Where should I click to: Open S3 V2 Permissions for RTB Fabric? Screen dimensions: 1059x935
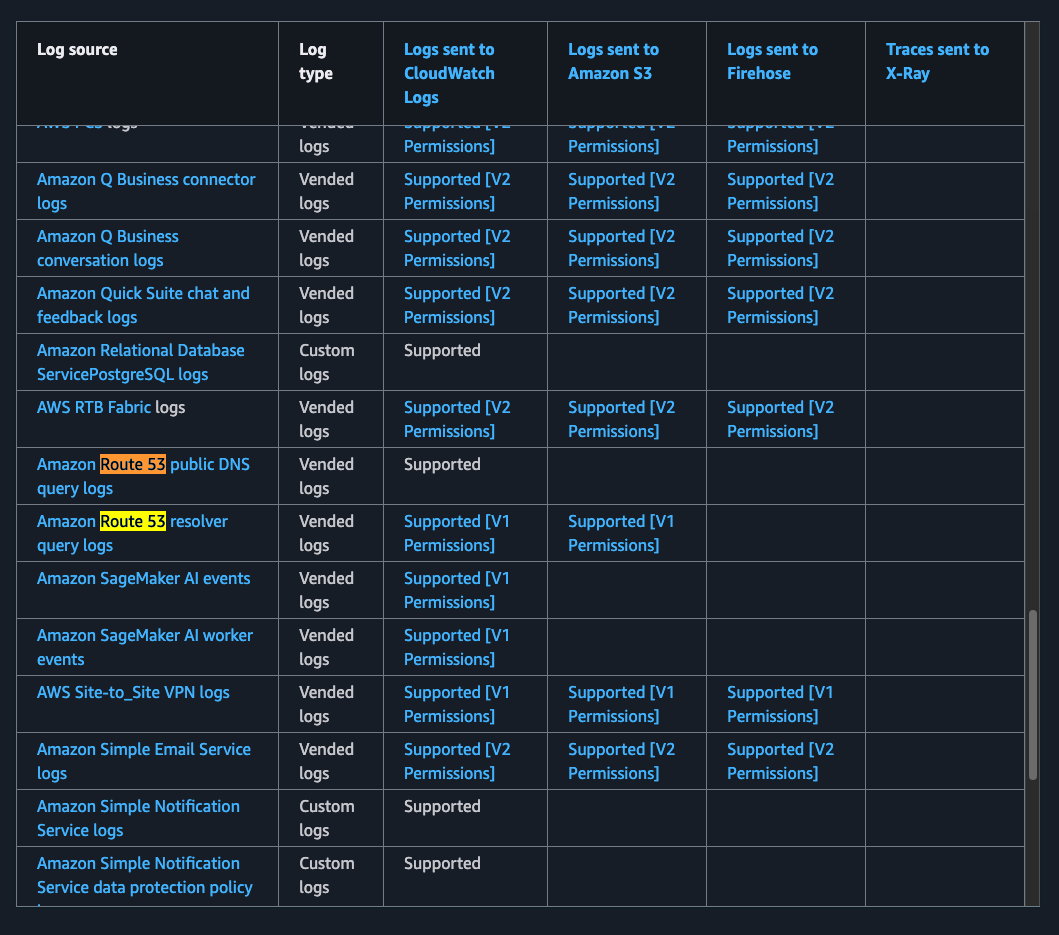pyautogui.click(x=621, y=419)
